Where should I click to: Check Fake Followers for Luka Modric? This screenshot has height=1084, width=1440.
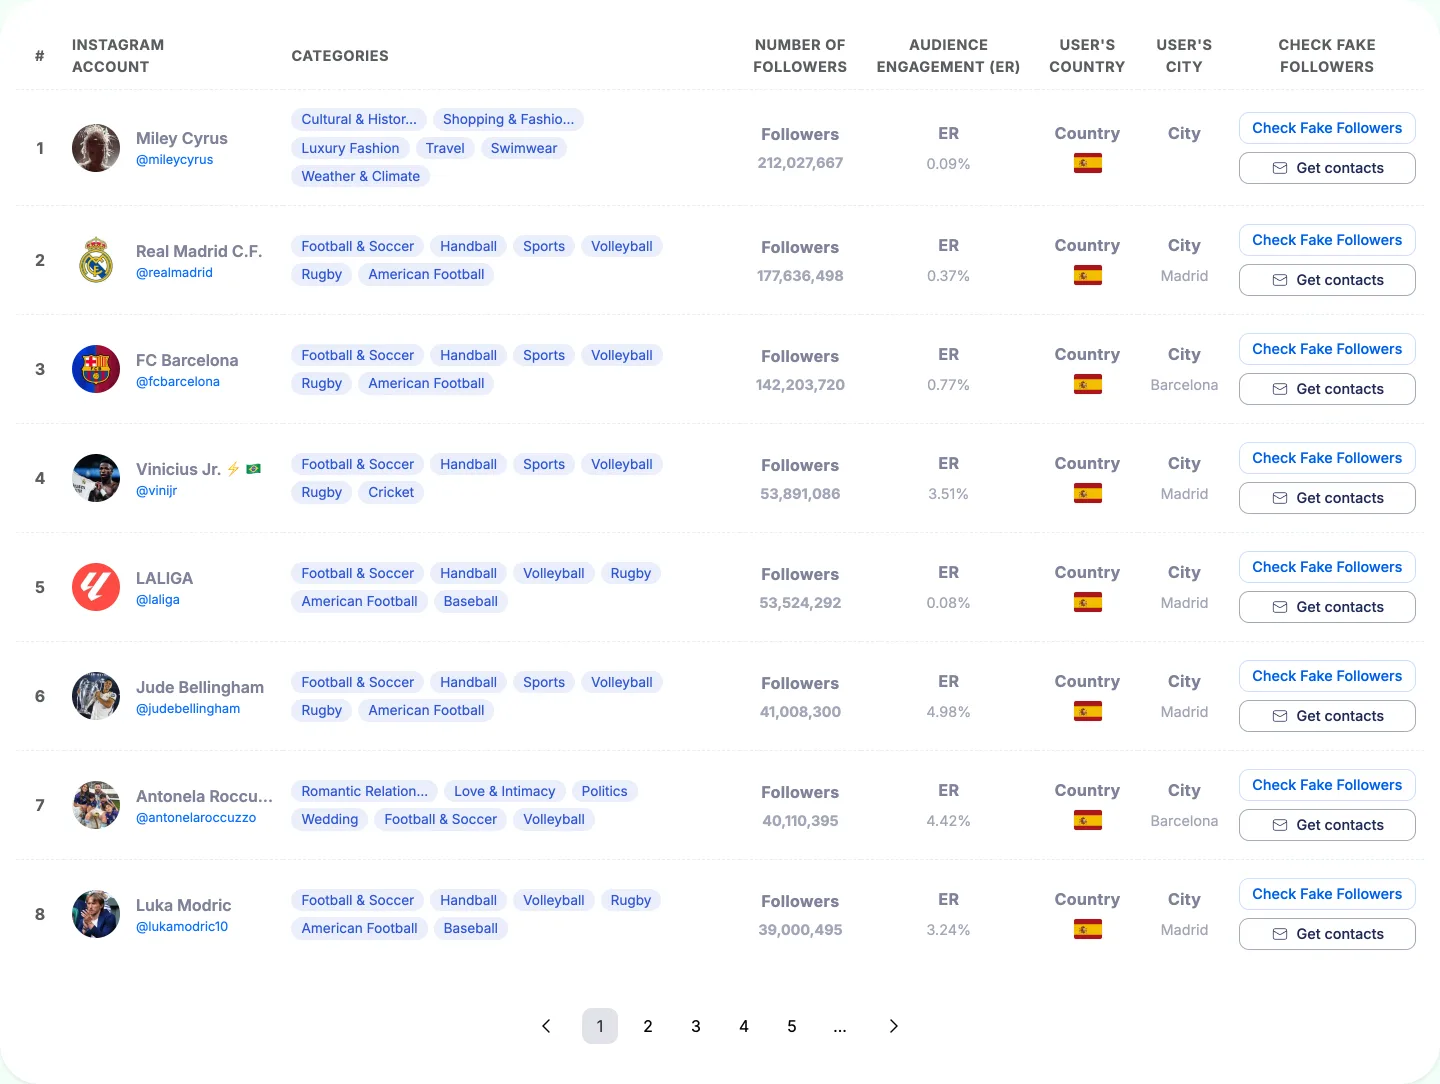pyautogui.click(x=1327, y=894)
